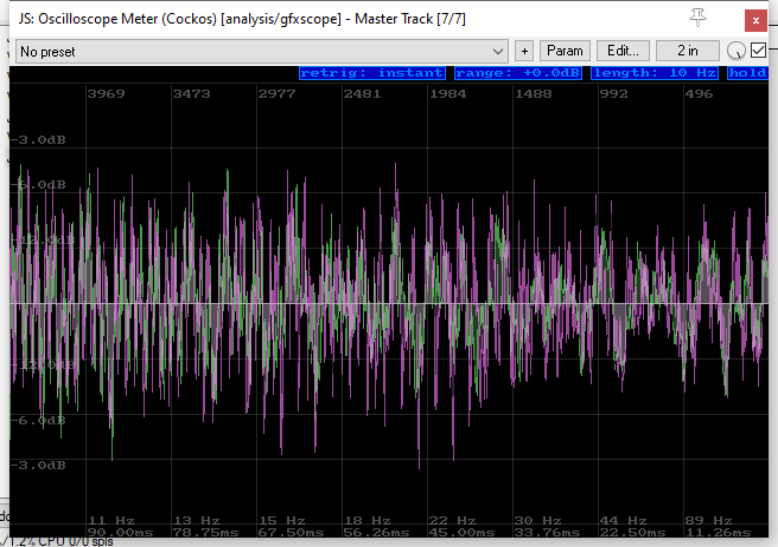Click the 11 Hz frequency label

[112, 521]
